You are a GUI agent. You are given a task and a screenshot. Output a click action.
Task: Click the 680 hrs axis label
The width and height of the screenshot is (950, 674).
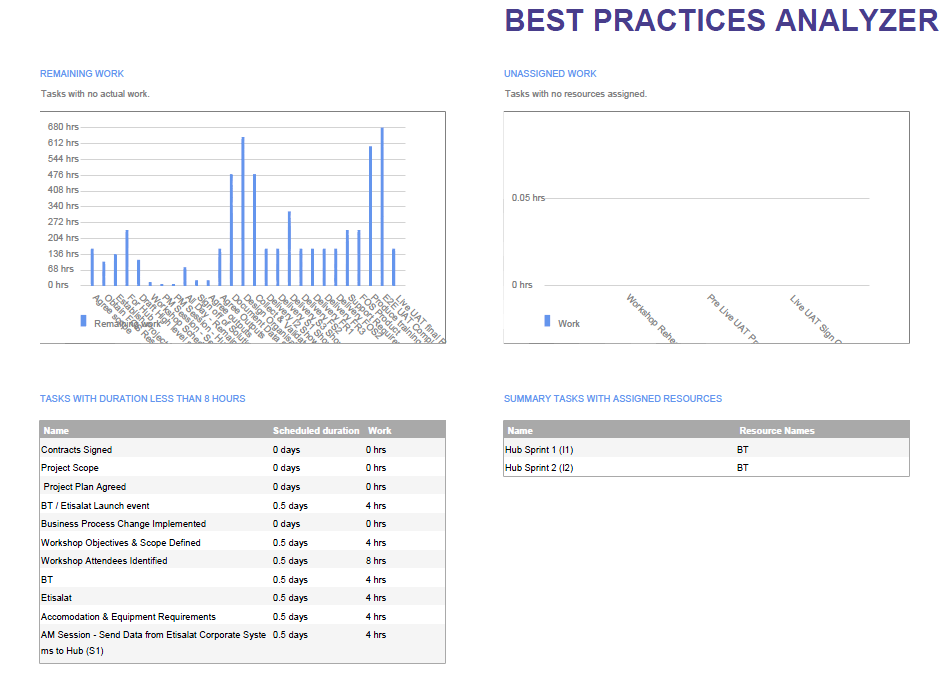63,127
